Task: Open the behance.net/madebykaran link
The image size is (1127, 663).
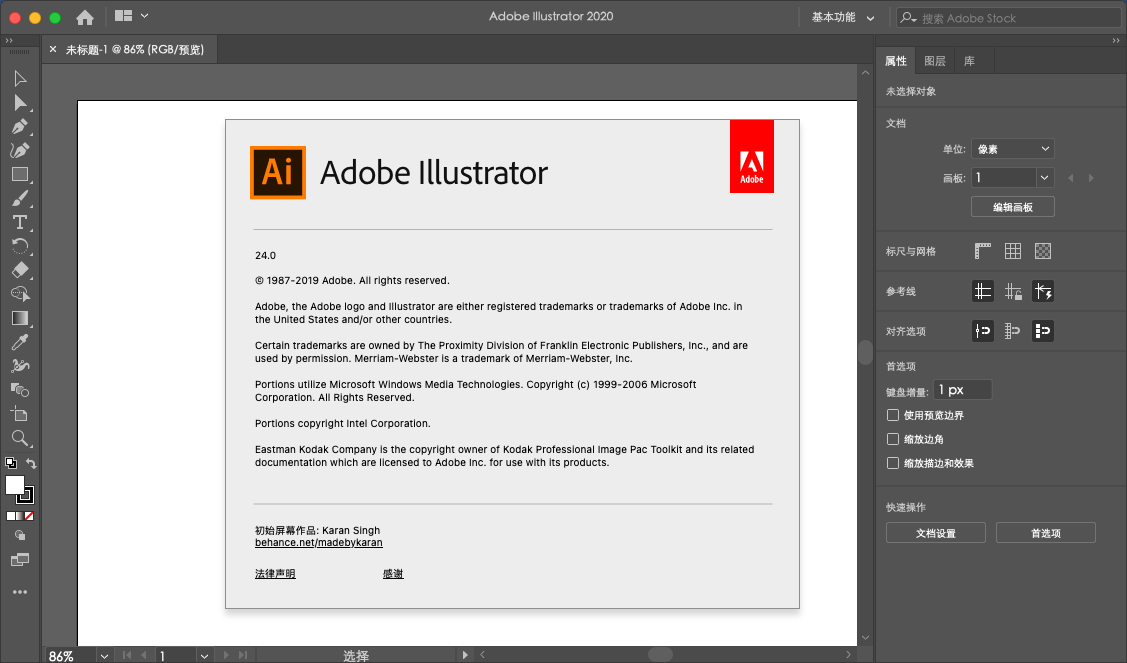Action: coord(318,543)
